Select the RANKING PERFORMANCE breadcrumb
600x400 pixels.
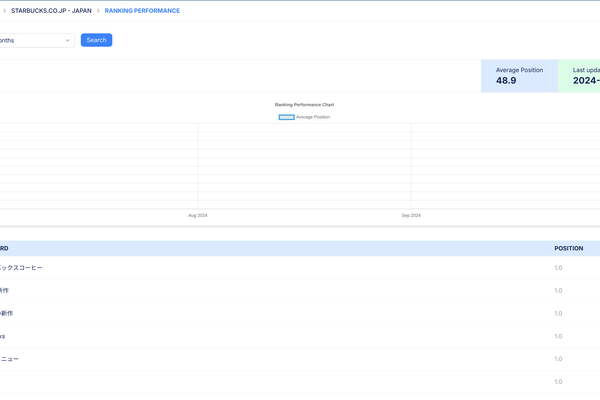coord(142,11)
